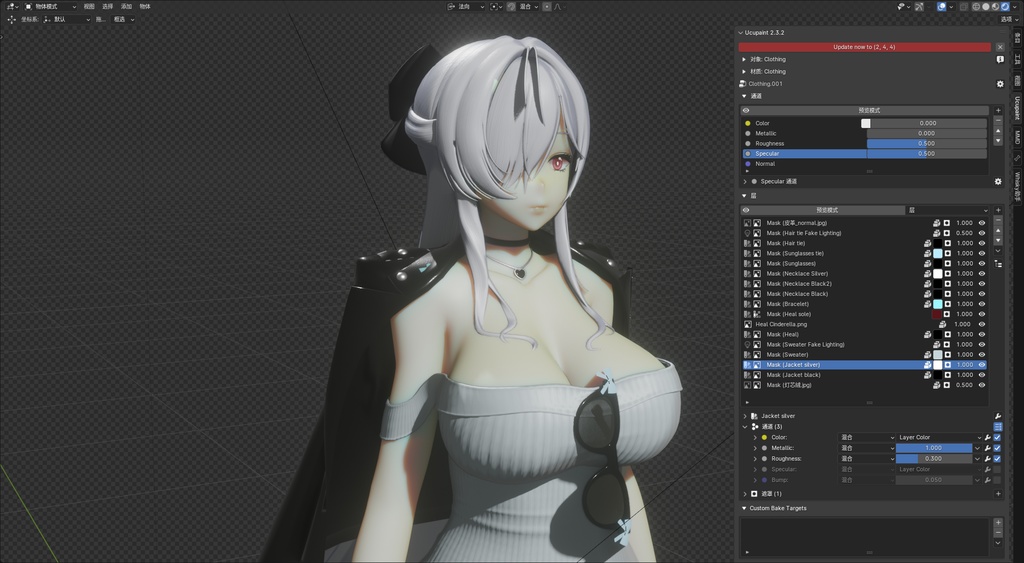
Task: Add a new mask with plus icon
Action: click(x=998, y=494)
